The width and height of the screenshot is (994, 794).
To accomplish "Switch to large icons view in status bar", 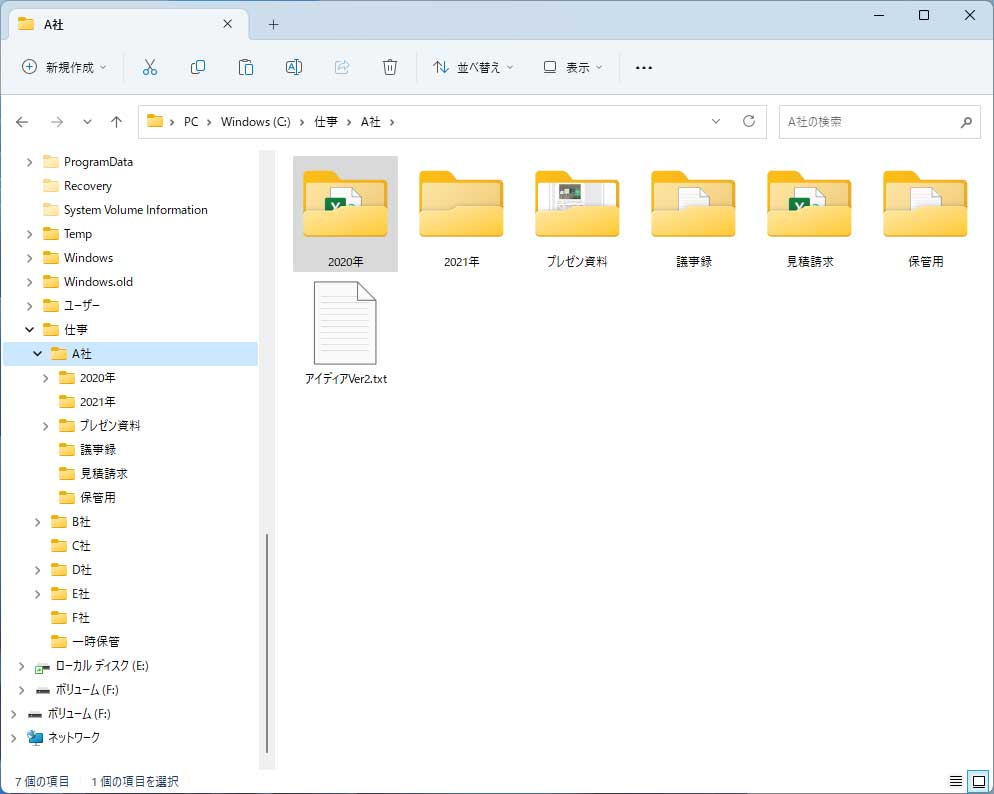I will pyautogui.click(x=979, y=781).
